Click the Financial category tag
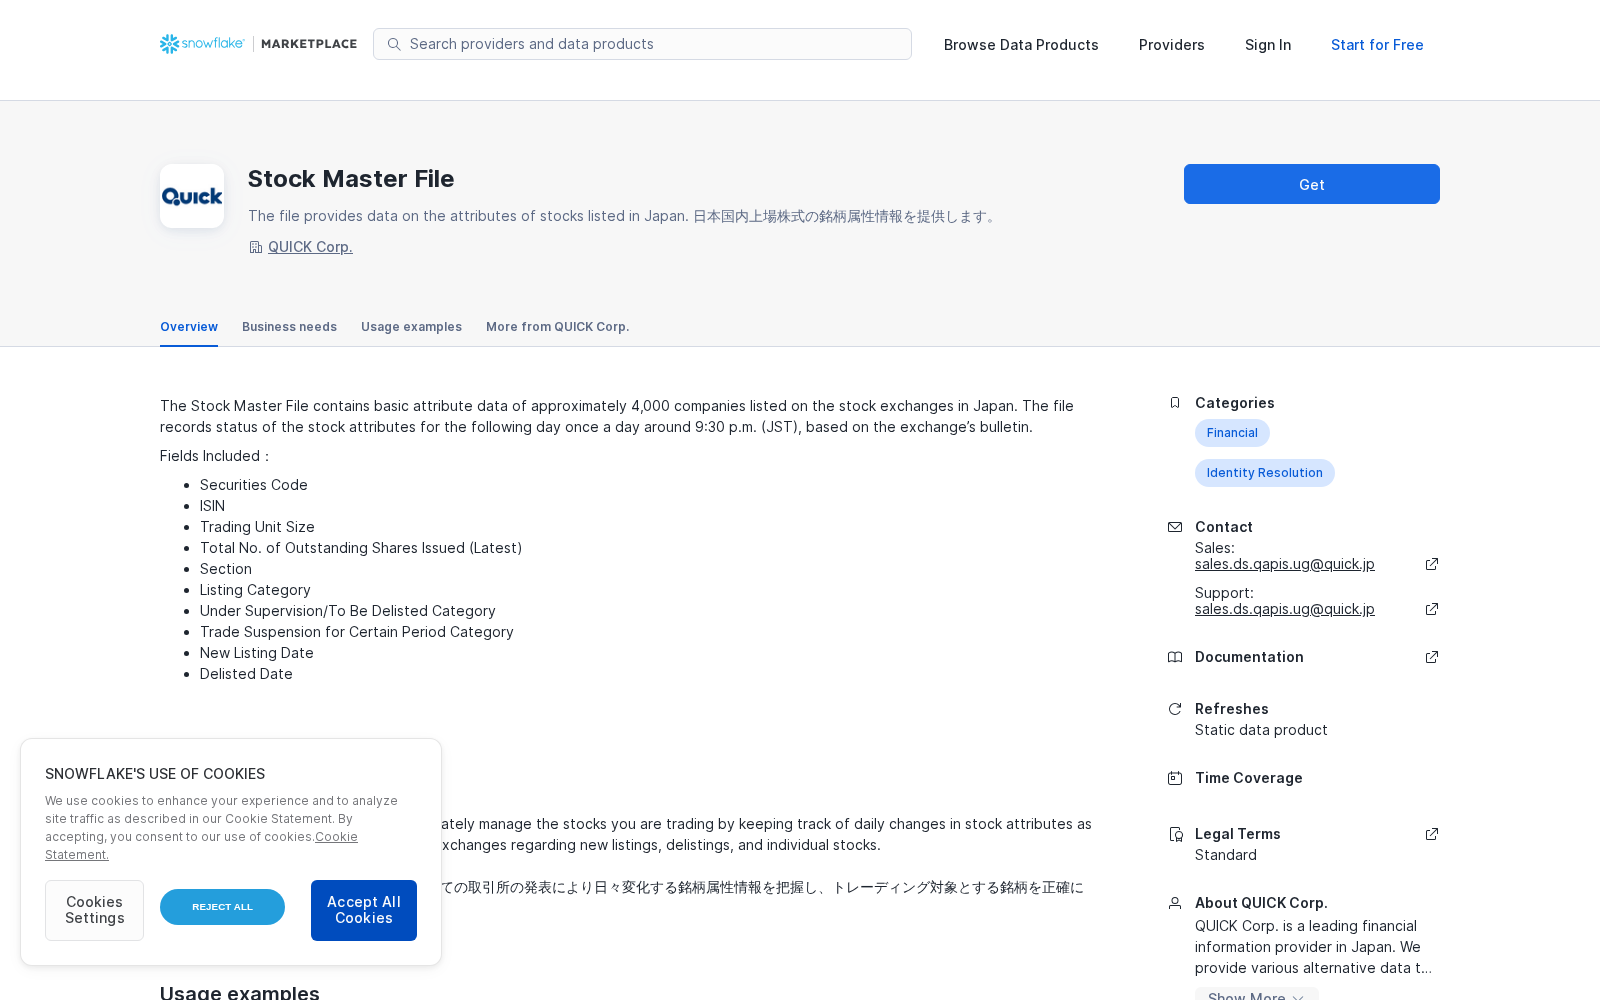1600x1000 pixels. pyautogui.click(x=1232, y=433)
